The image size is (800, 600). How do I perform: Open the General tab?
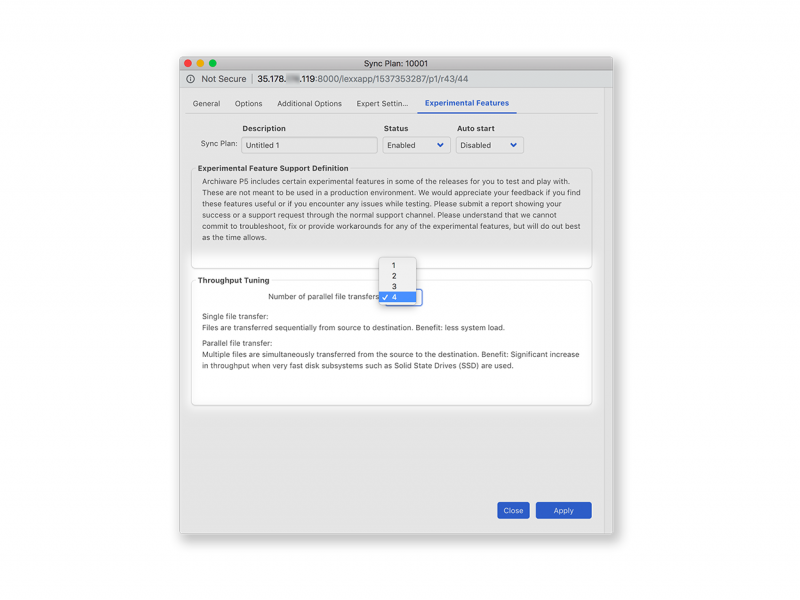[206, 104]
